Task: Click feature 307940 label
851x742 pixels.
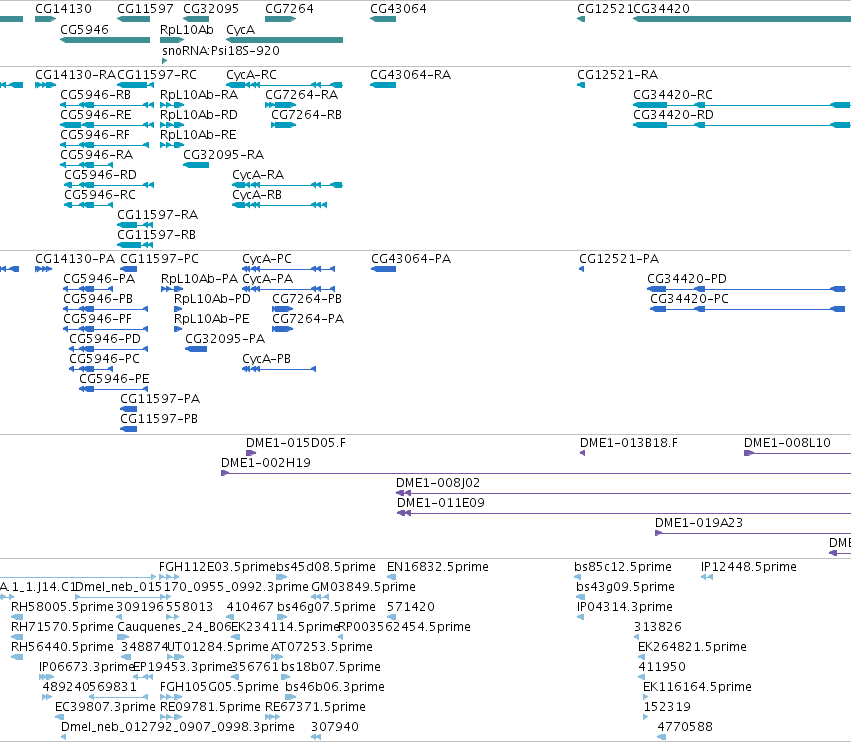Action: (335, 727)
